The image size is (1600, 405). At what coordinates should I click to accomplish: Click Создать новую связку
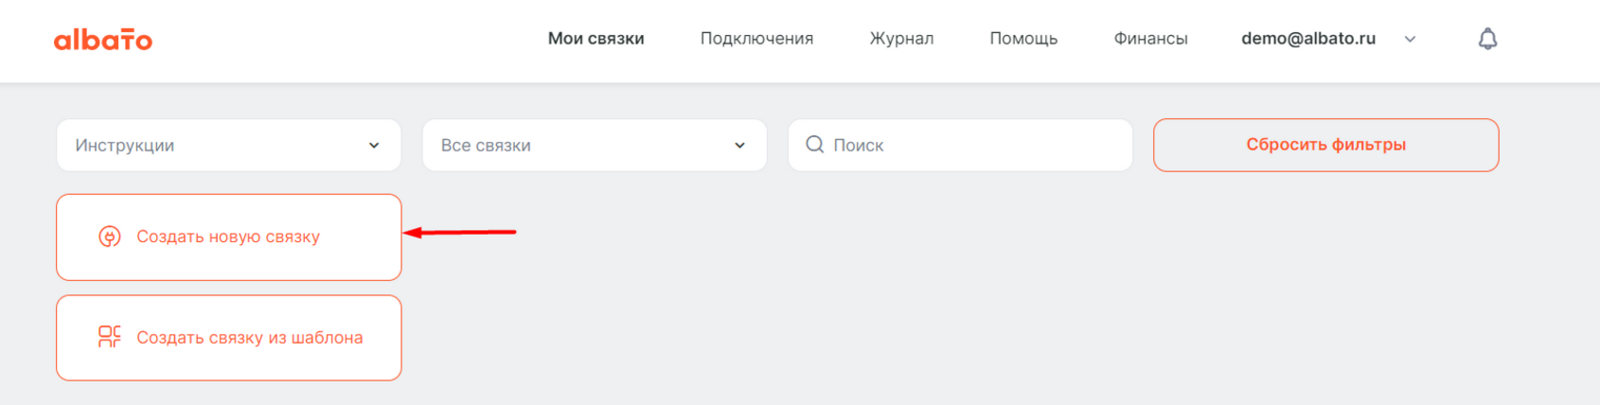pos(228,237)
